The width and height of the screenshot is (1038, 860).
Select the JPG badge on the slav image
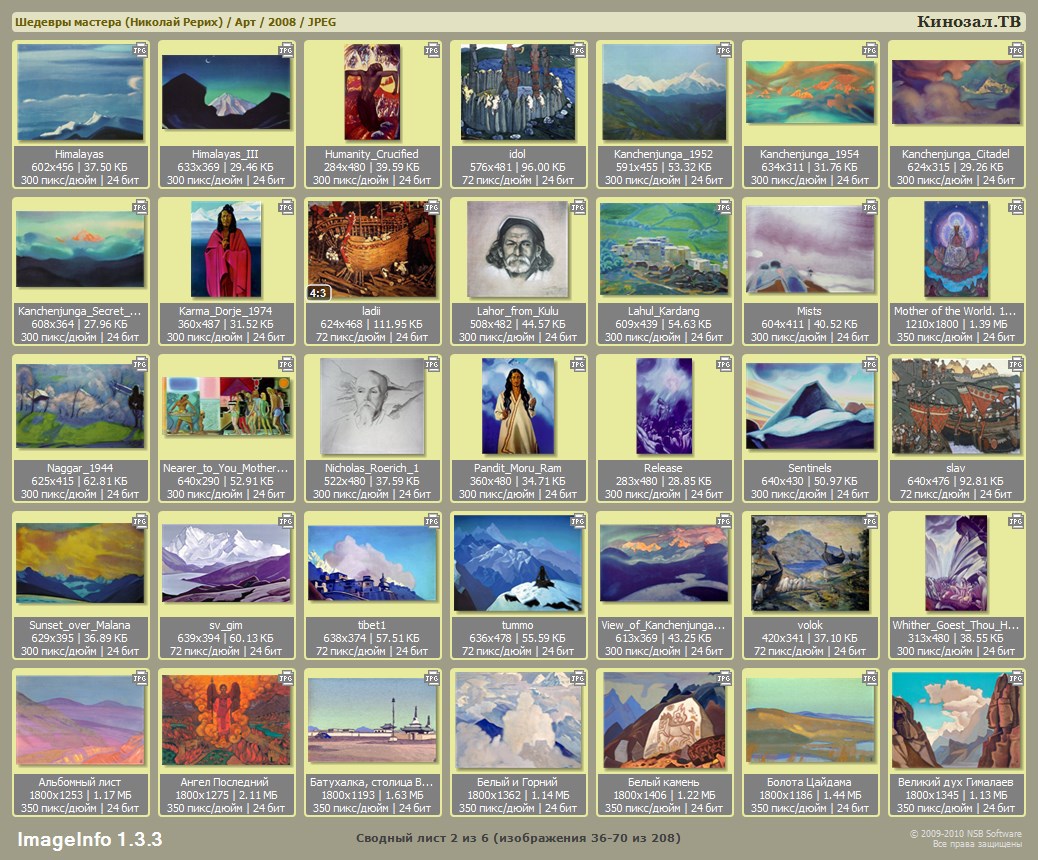click(1016, 364)
